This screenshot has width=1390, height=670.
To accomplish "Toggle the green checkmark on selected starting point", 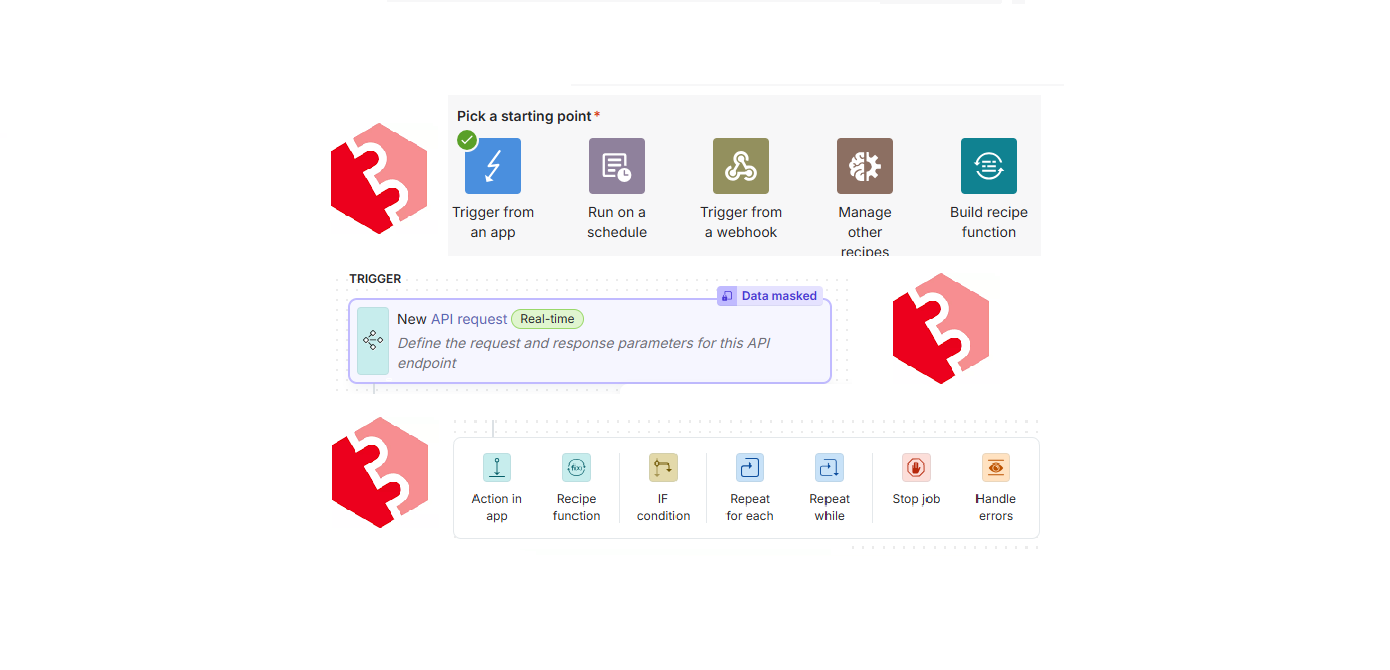I will pyautogui.click(x=466, y=140).
